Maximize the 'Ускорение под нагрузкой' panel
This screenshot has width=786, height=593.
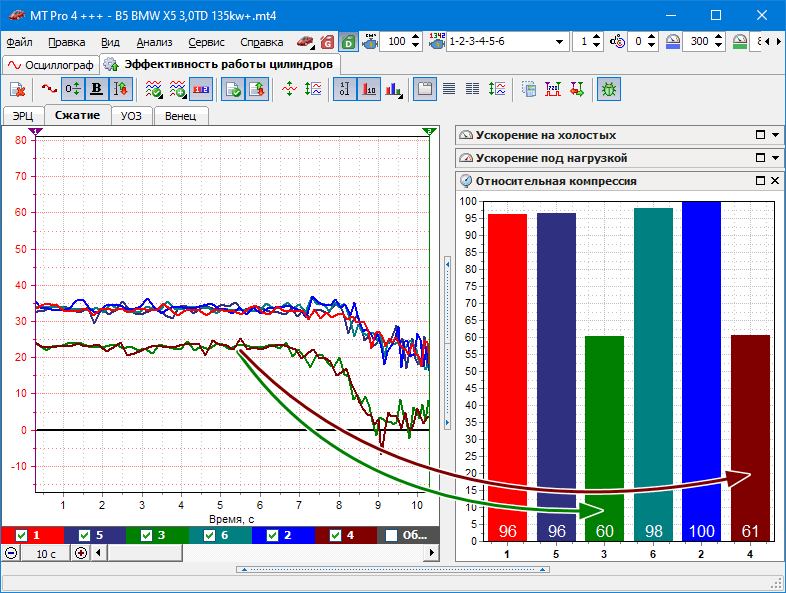coord(760,158)
